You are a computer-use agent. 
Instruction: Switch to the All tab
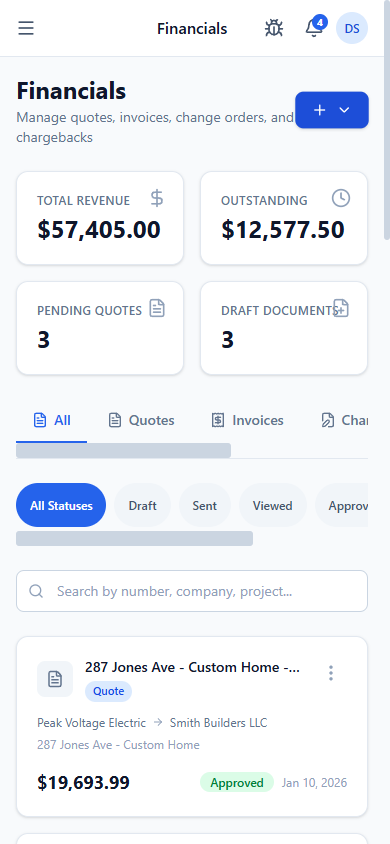(x=52, y=420)
